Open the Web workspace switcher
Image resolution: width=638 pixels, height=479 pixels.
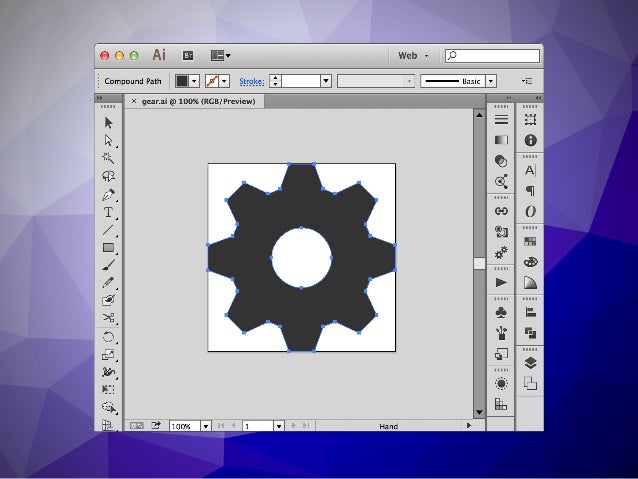click(x=413, y=56)
